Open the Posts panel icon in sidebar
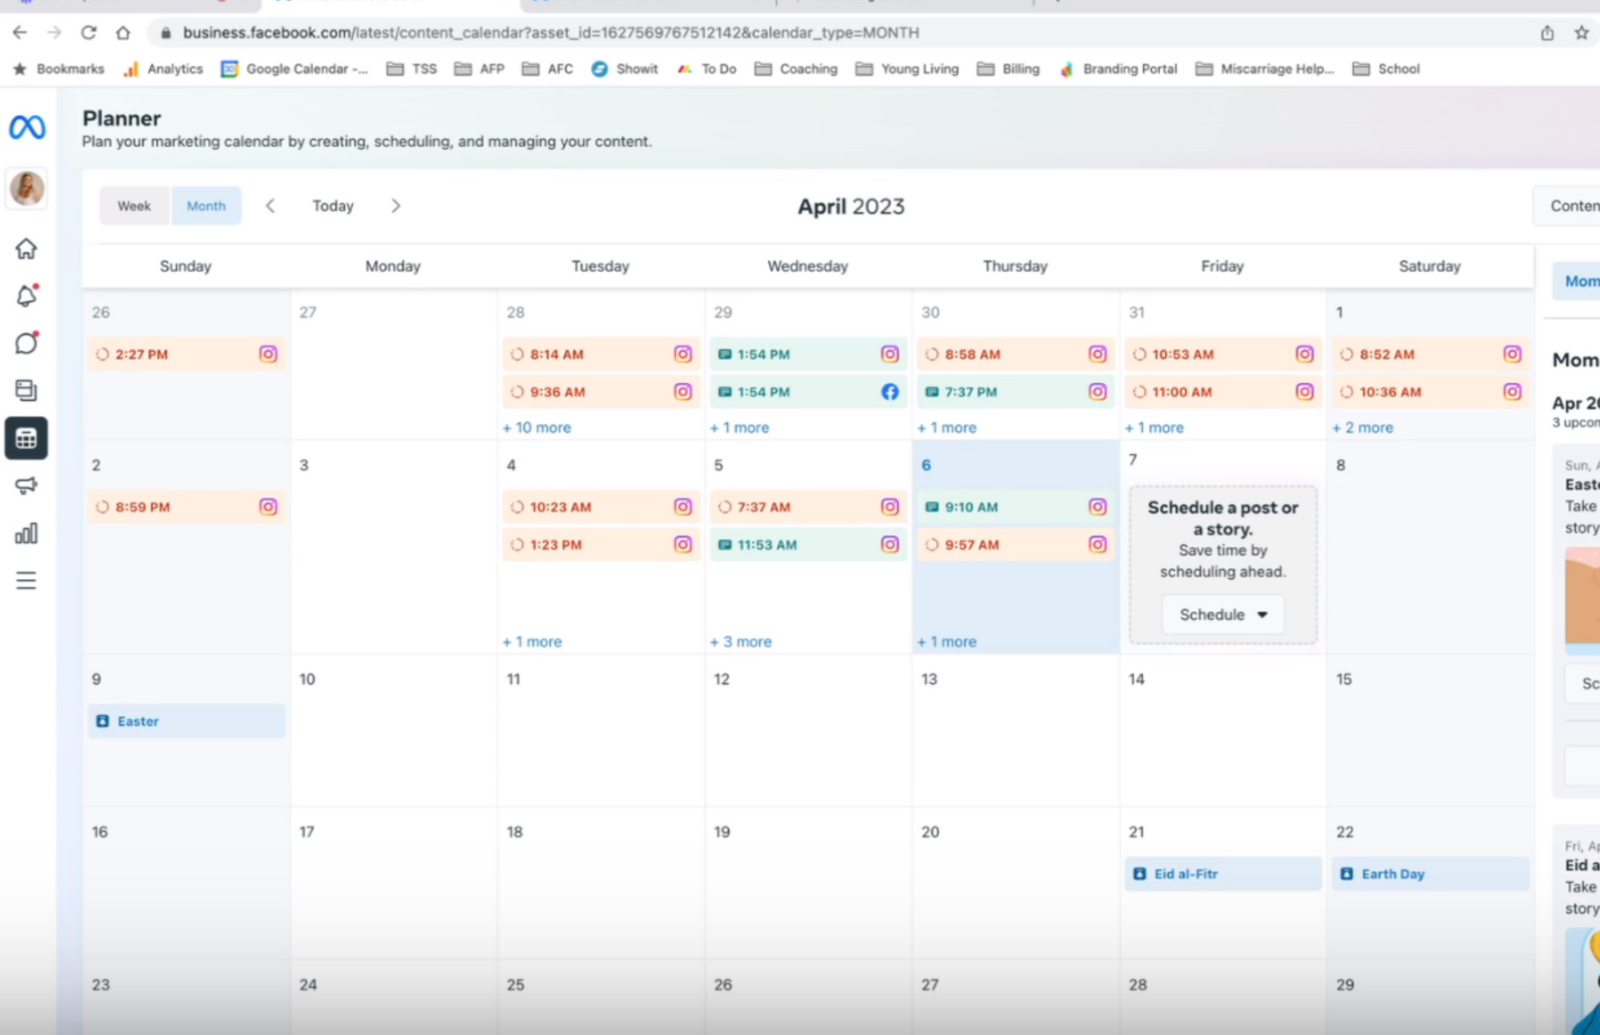The width and height of the screenshot is (1600, 1035). (26, 390)
